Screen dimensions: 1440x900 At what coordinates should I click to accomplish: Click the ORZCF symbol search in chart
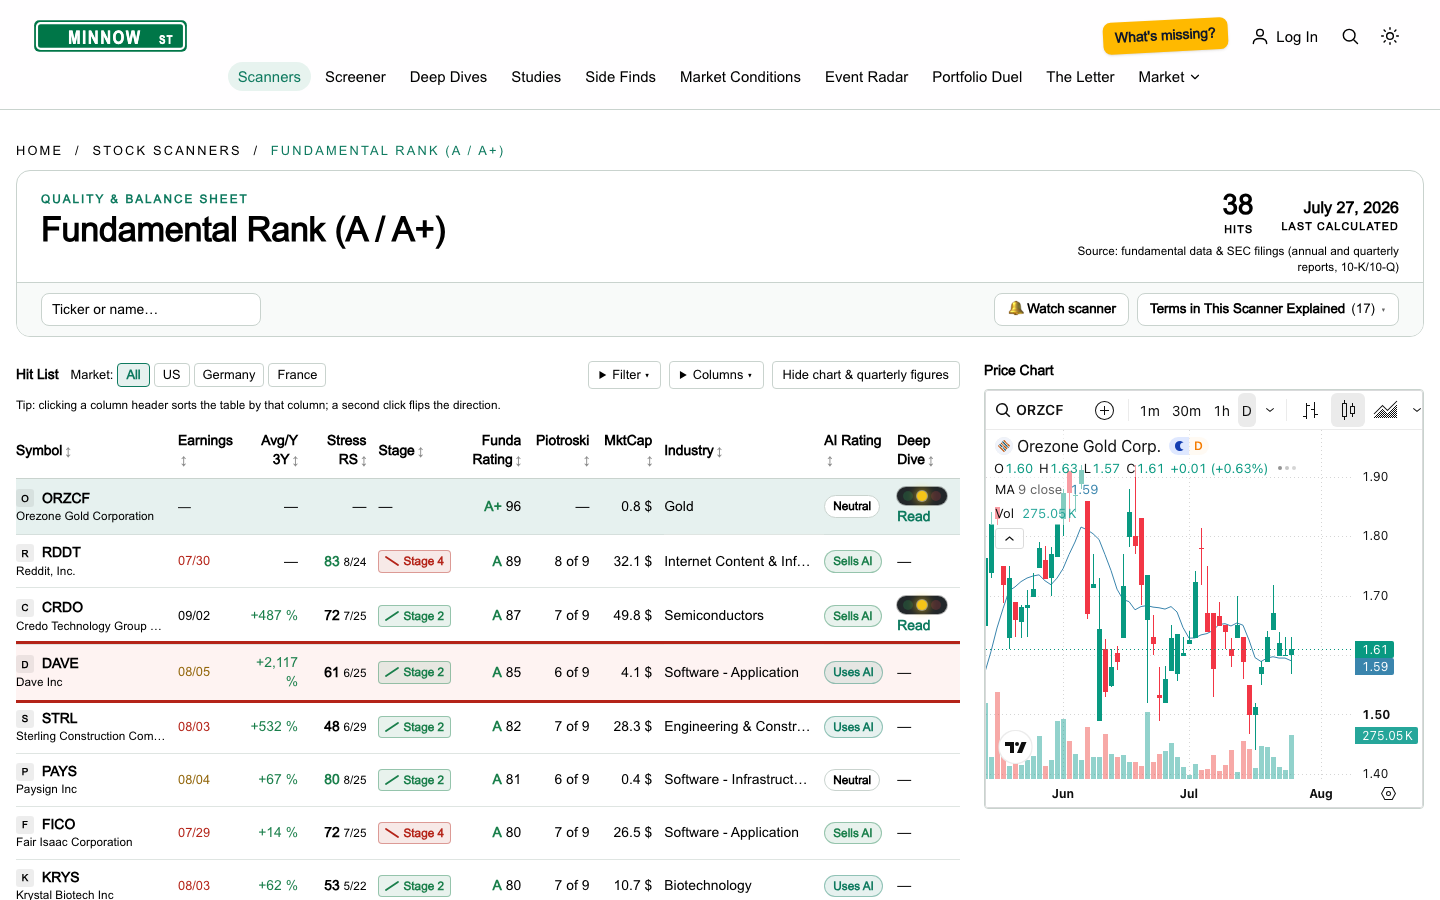click(x=1030, y=410)
